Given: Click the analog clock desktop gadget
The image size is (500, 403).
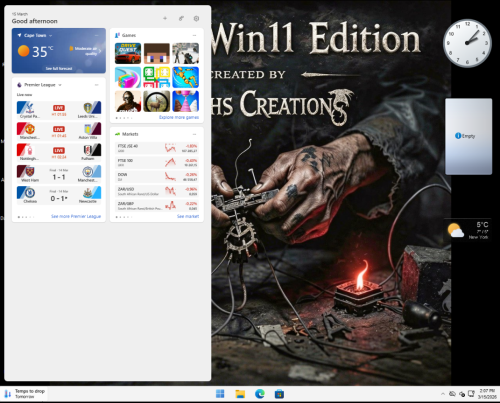Looking at the screenshot, I should (467, 43).
